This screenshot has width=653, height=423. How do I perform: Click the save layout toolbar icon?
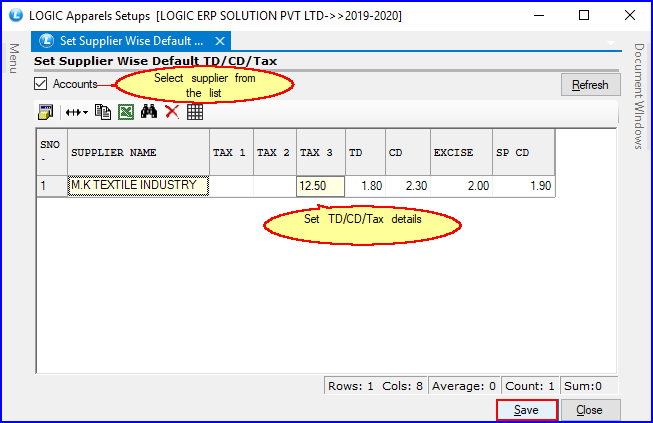pos(45,112)
